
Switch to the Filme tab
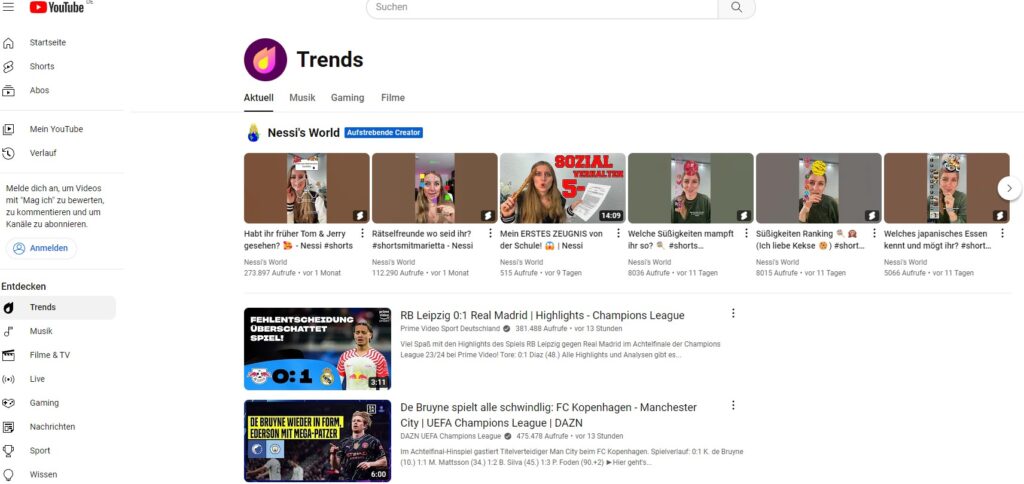pyautogui.click(x=393, y=98)
